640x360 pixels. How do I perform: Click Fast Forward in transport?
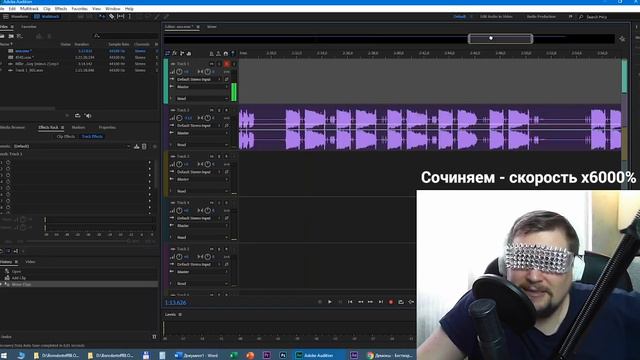coord(370,302)
